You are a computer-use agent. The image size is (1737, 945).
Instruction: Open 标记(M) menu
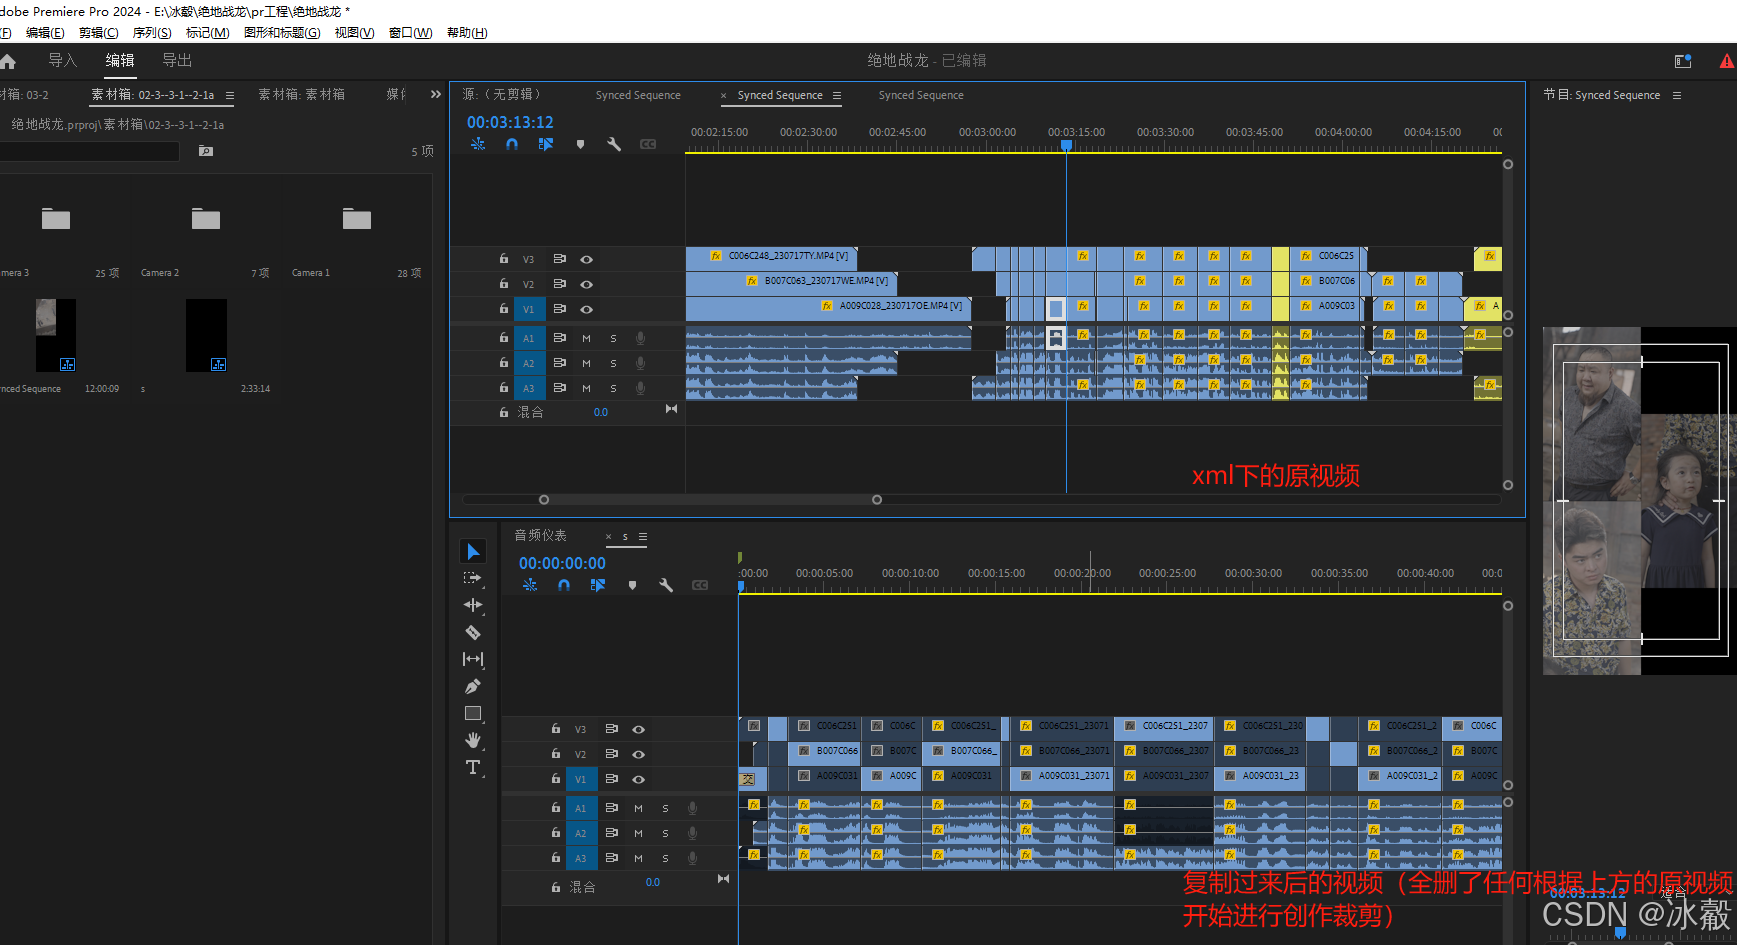[x=208, y=33]
